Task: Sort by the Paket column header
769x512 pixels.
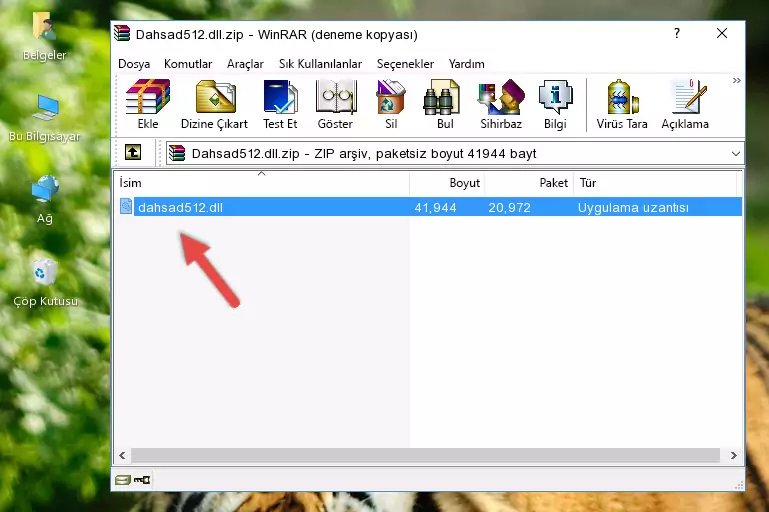Action: 529,183
